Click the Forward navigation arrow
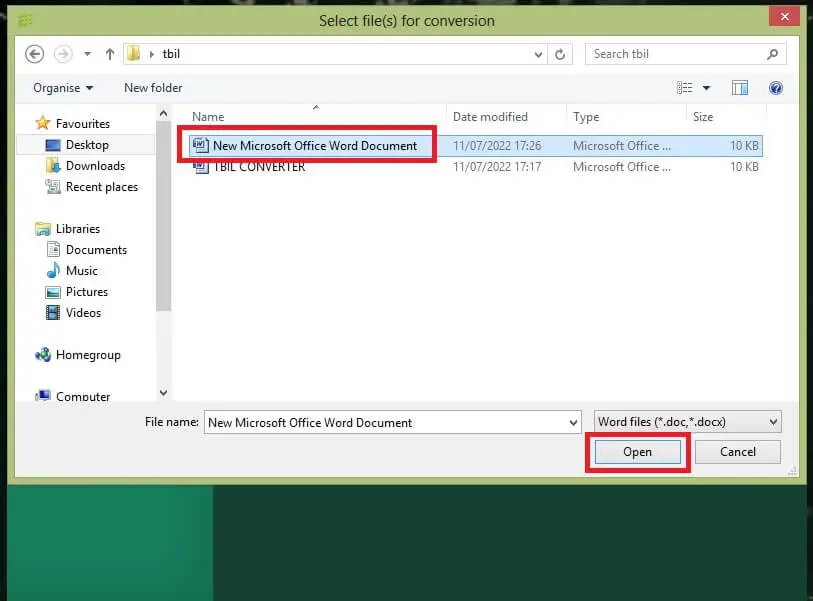 point(63,54)
